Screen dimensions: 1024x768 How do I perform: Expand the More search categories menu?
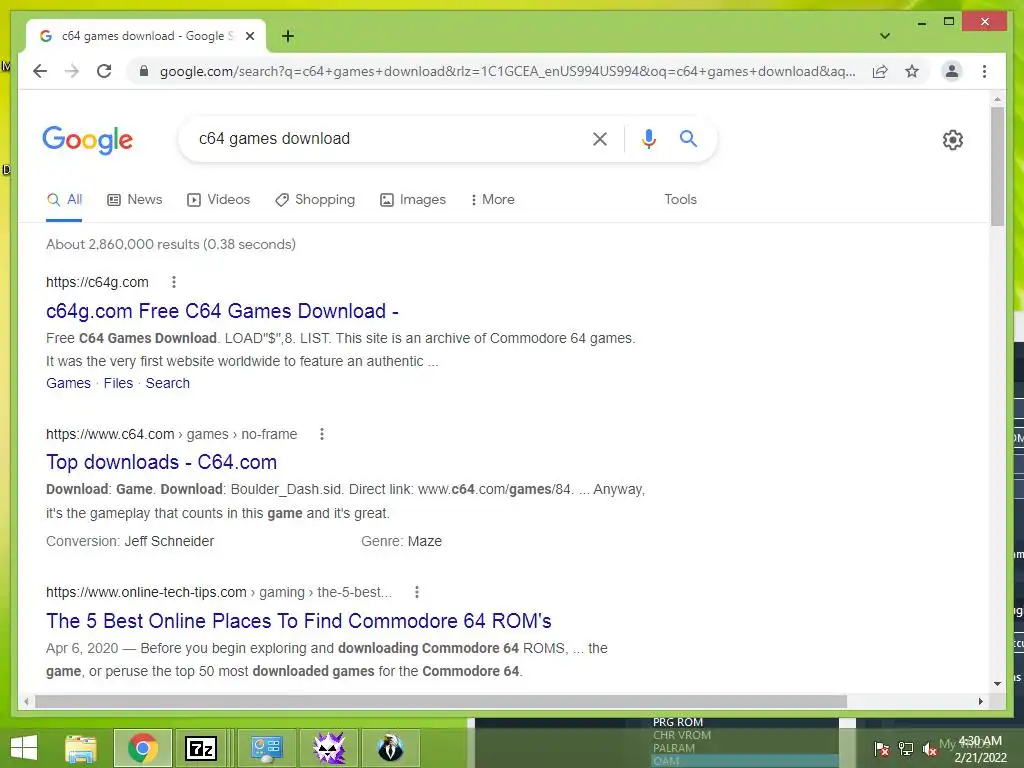coord(492,200)
